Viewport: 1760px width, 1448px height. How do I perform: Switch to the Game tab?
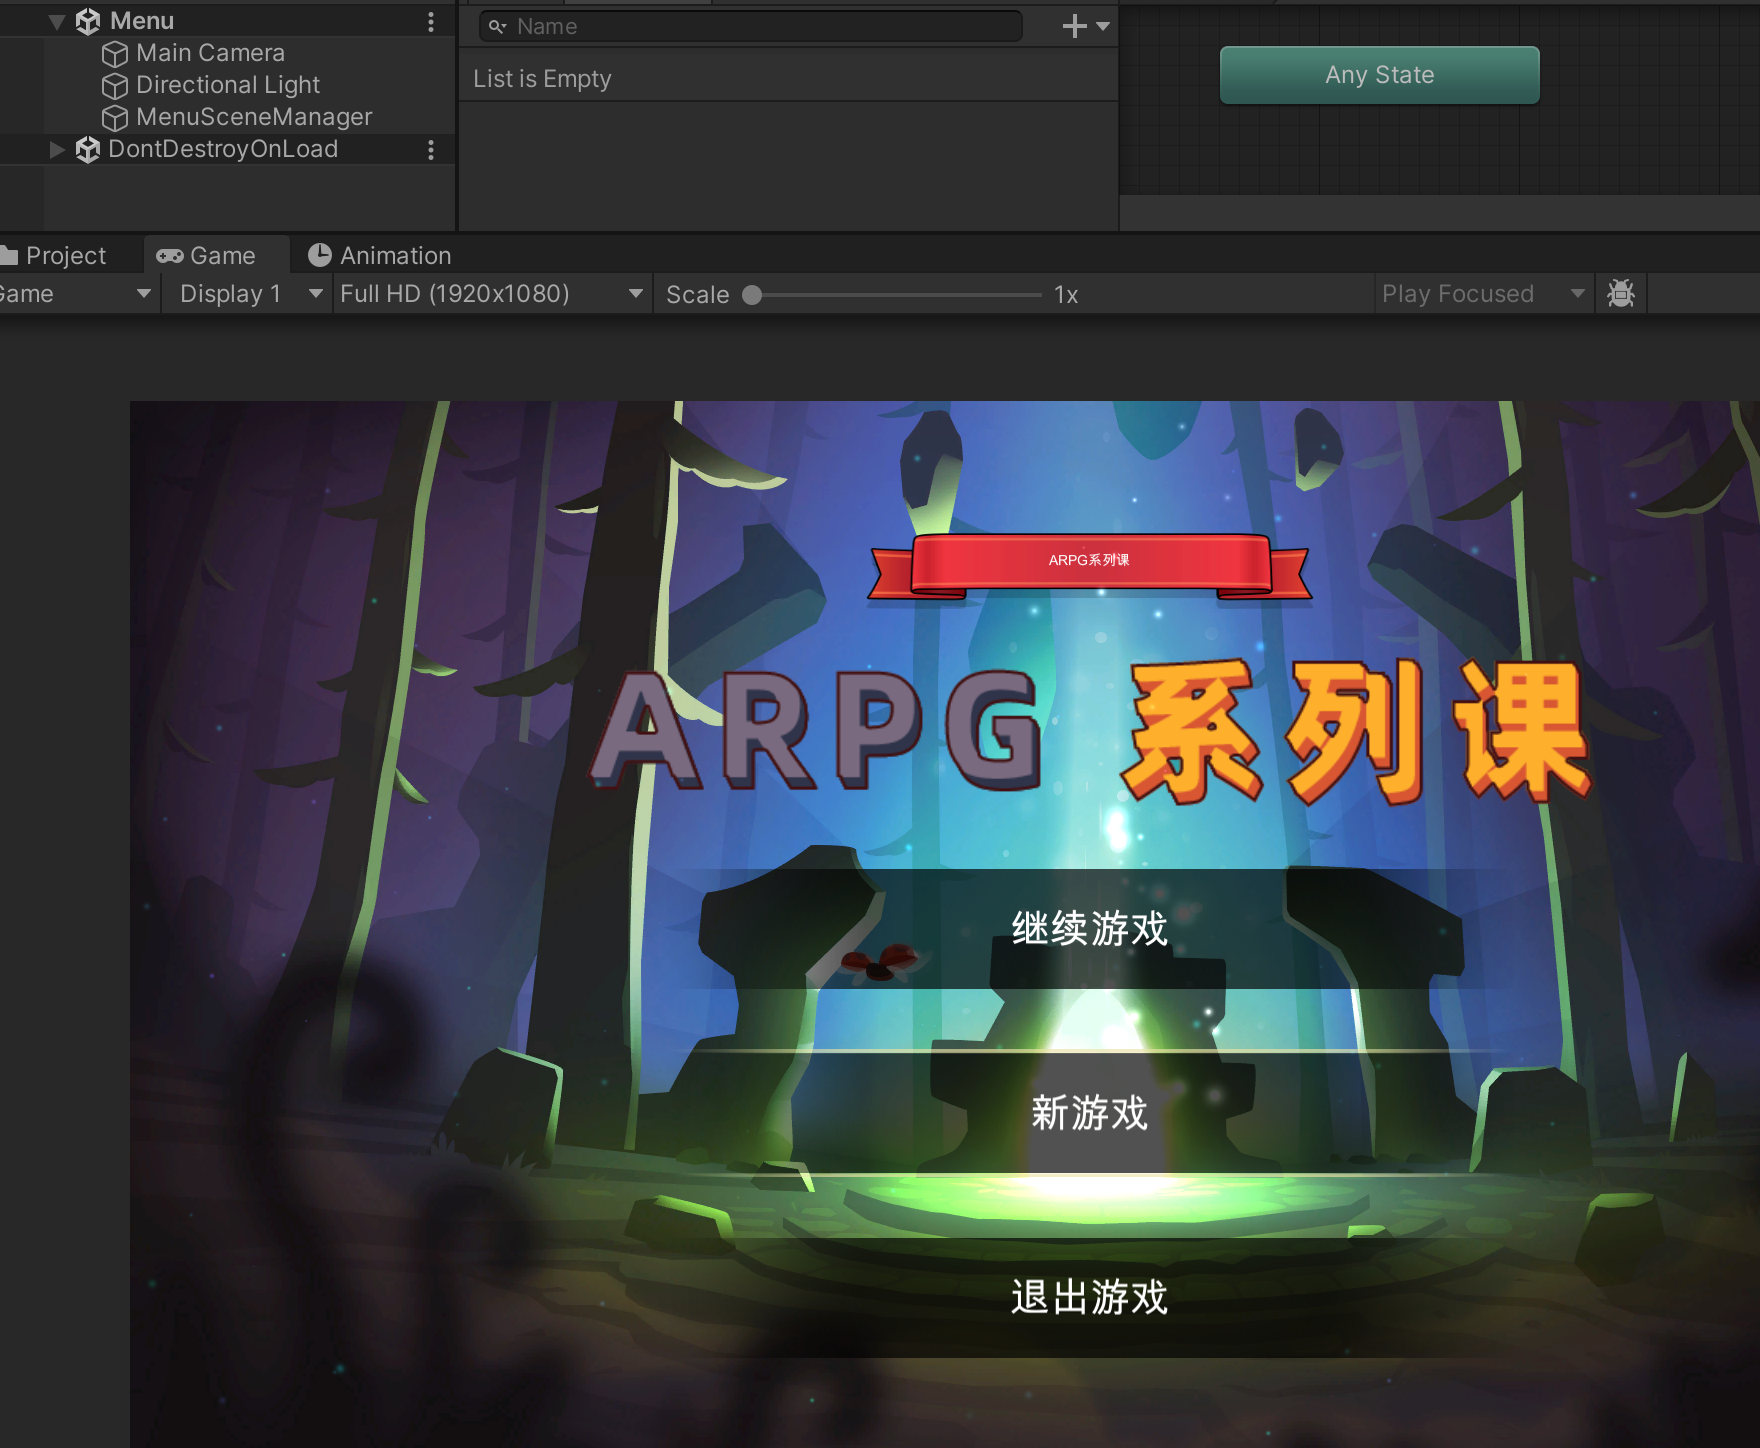216,256
